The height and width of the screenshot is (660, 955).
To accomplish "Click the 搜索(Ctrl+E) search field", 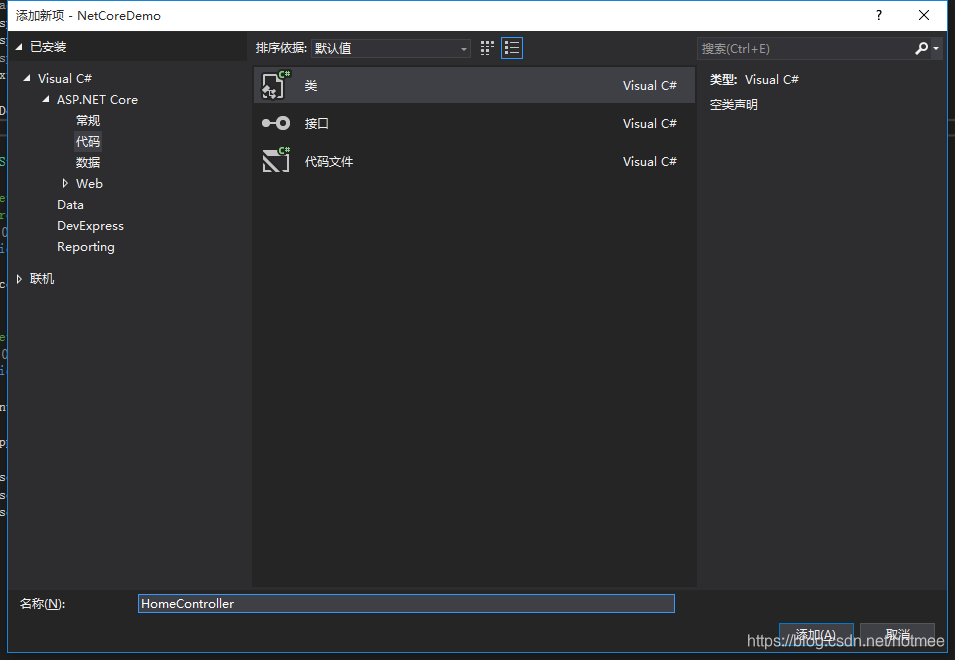I will point(804,48).
